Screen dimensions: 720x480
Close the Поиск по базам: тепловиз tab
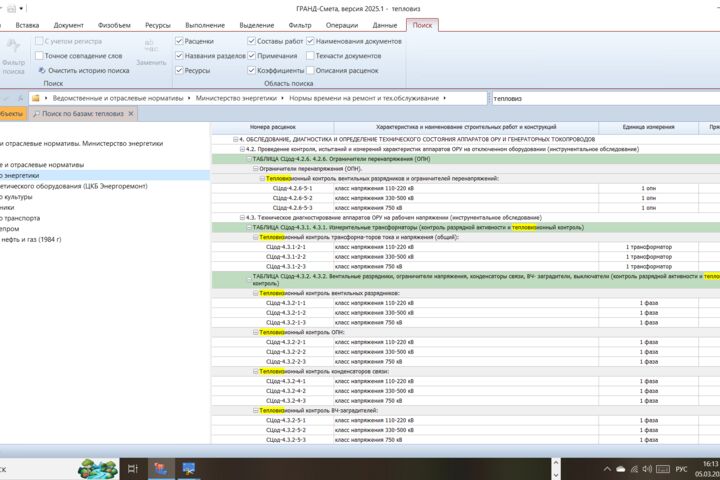point(131,113)
